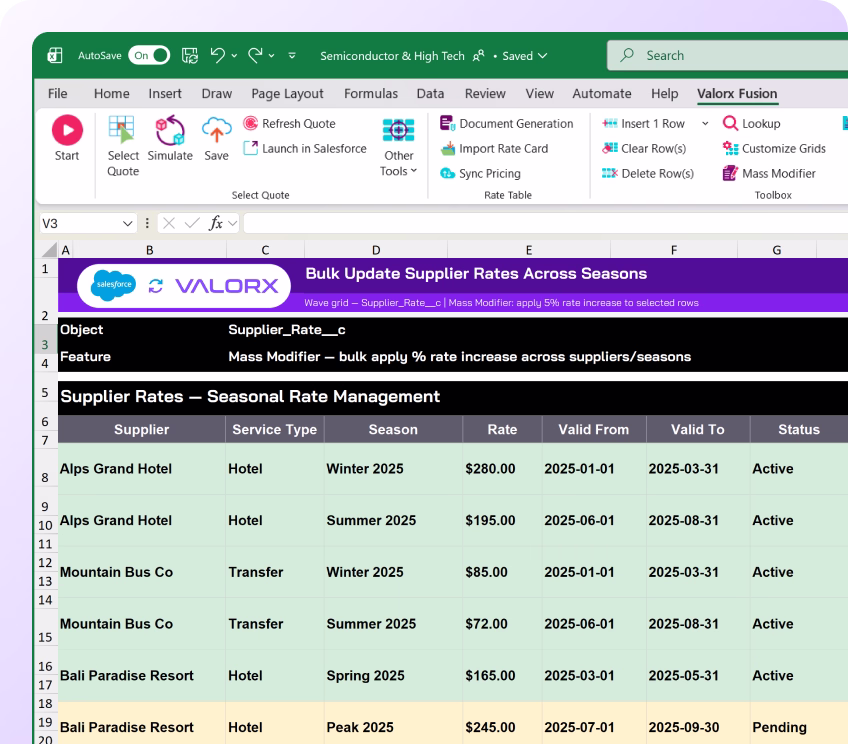Open the undo history dropdown arrow
This screenshot has height=744, width=848.
pyautogui.click(x=234, y=56)
